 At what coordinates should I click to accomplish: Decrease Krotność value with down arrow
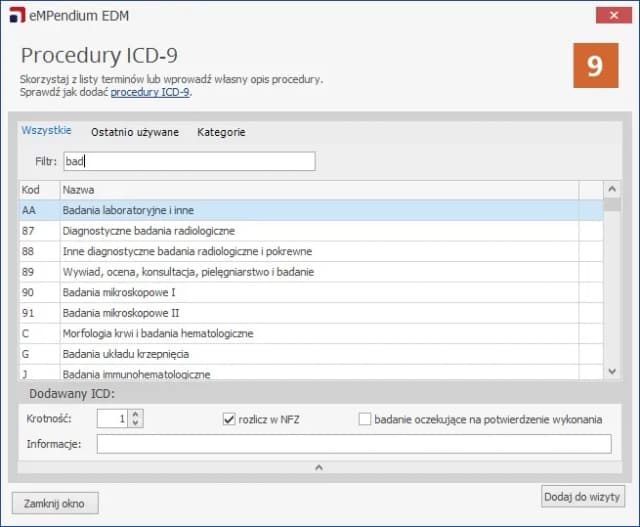point(137,424)
